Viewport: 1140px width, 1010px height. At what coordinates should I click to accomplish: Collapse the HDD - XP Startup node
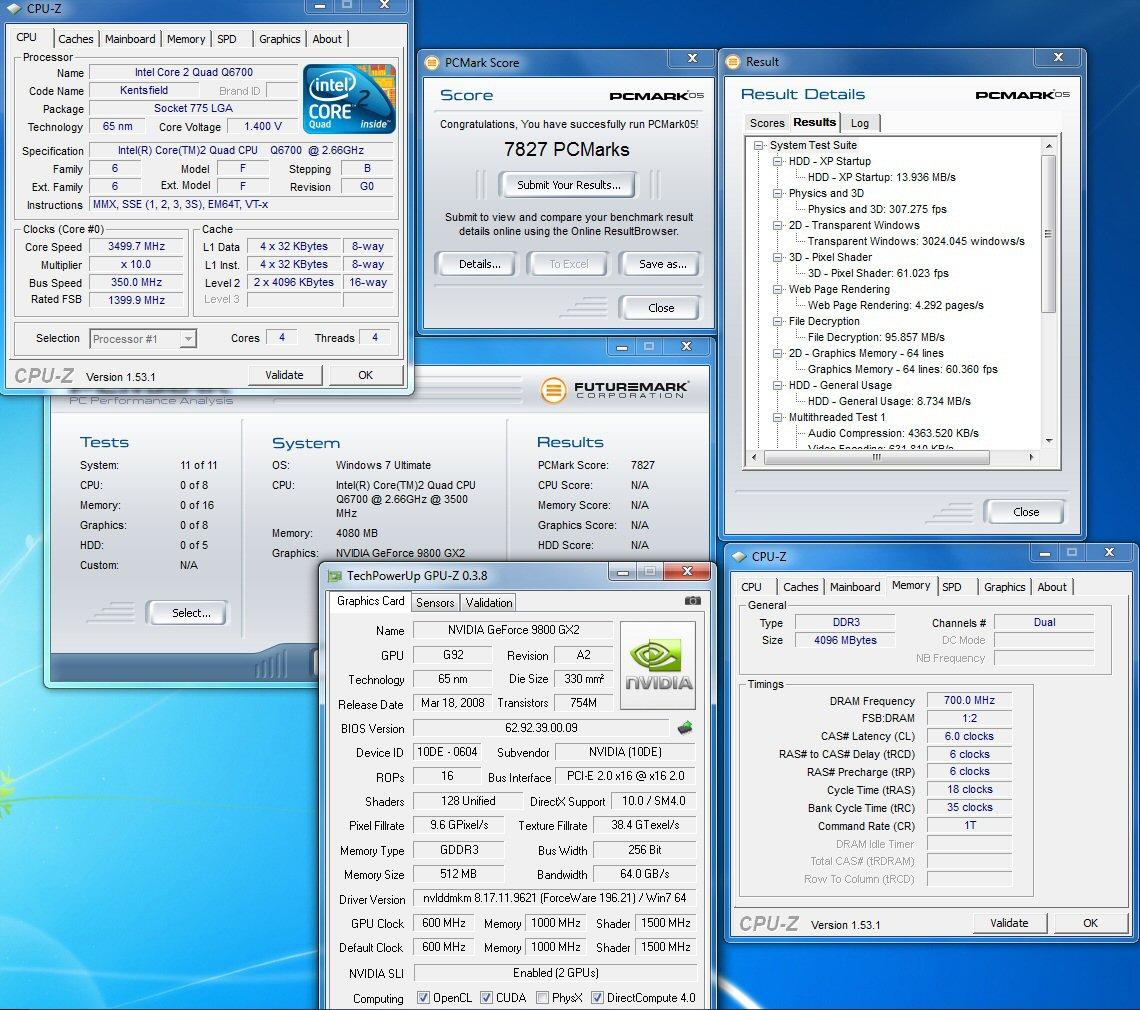pyautogui.click(x=777, y=161)
